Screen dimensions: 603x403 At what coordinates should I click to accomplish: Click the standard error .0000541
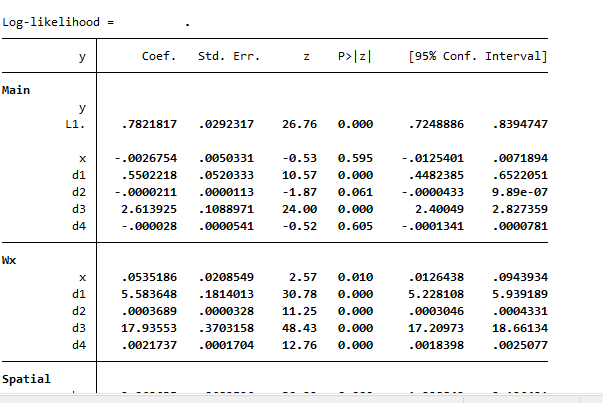(x=227, y=226)
